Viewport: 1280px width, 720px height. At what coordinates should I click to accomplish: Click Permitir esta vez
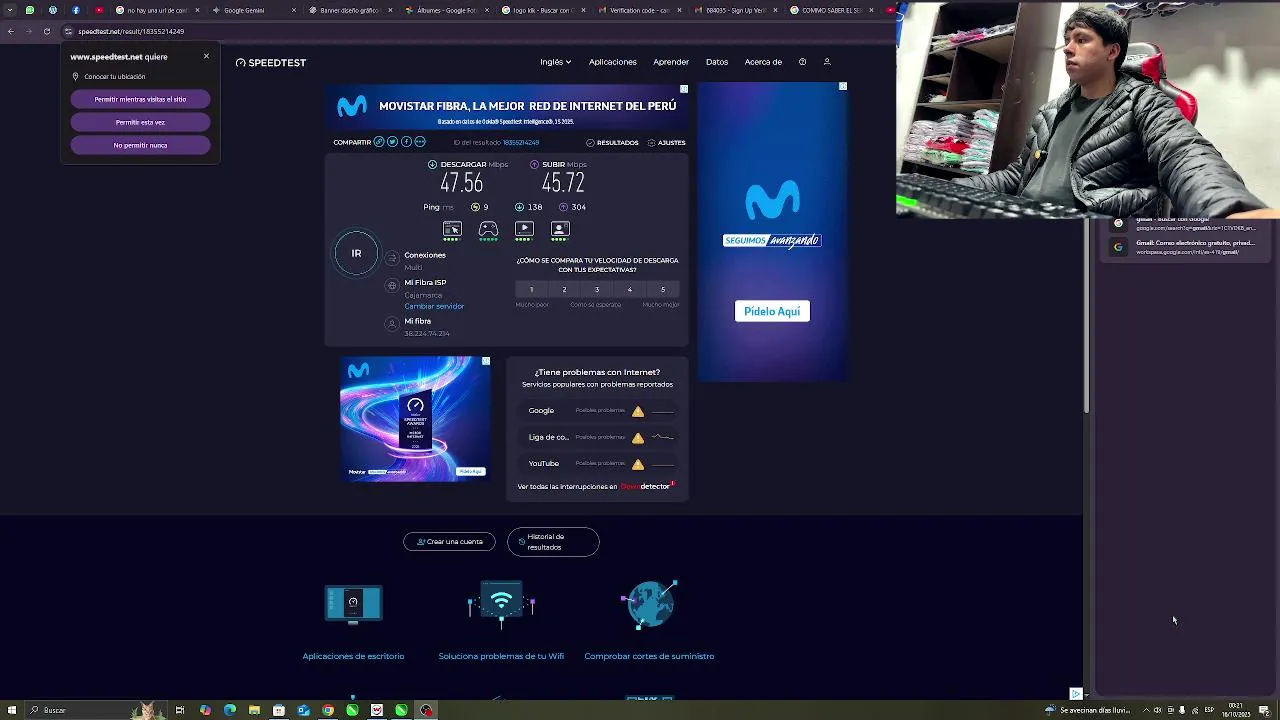tap(140, 122)
